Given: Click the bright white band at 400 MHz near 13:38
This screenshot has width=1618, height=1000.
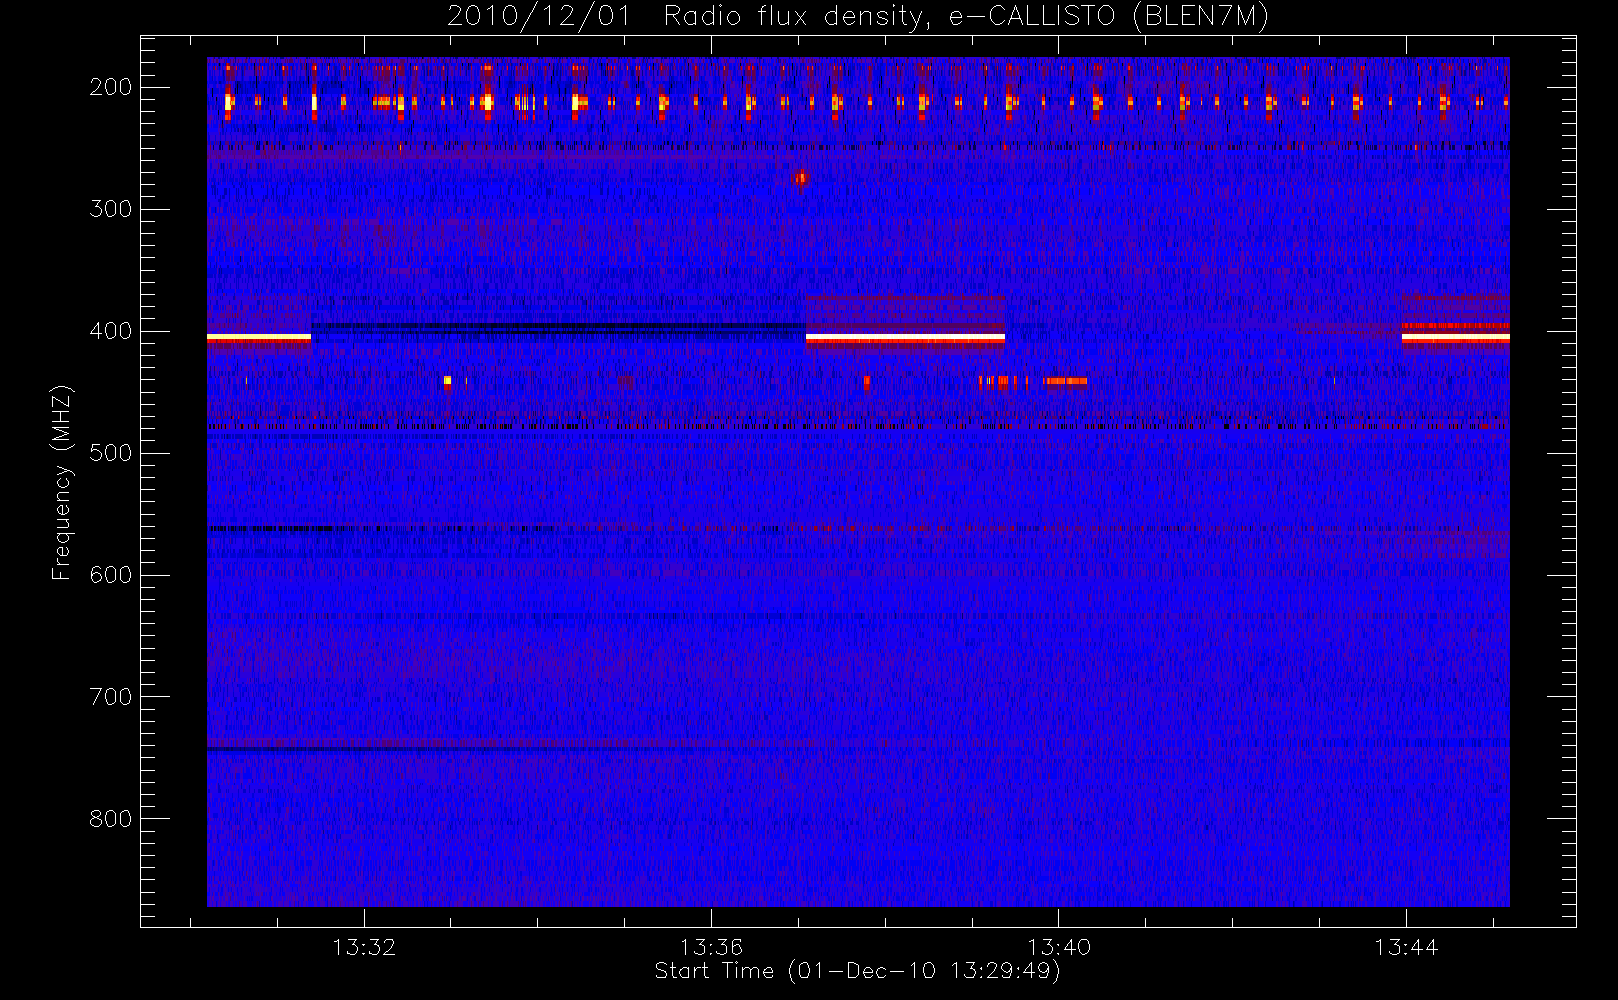Looking at the screenshot, I should point(905,338).
